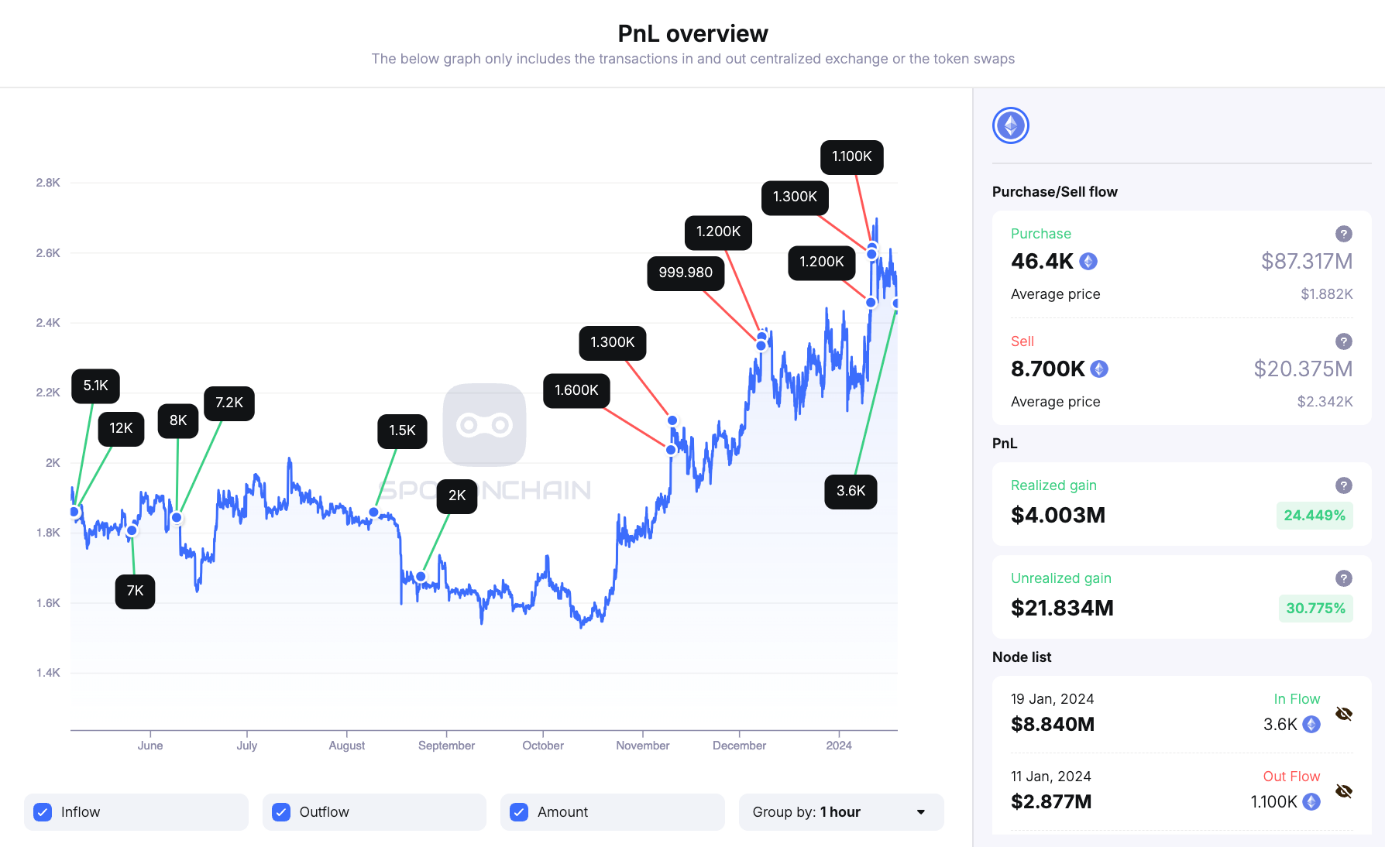This screenshot has height=847, width=1385.
Task: Click the Ethereum token icon at panel top
Action: click(1010, 125)
